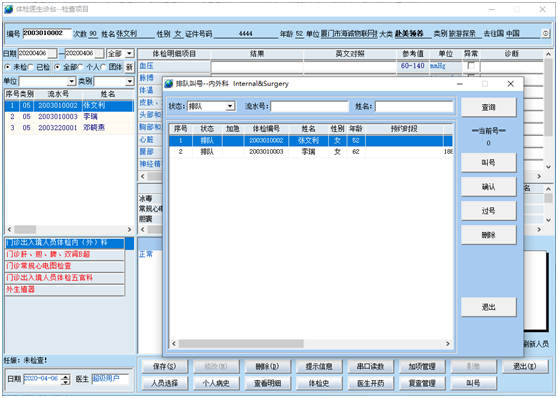Select the 已检 radio button
This screenshot has height=398, width=558.
tap(31, 67)
